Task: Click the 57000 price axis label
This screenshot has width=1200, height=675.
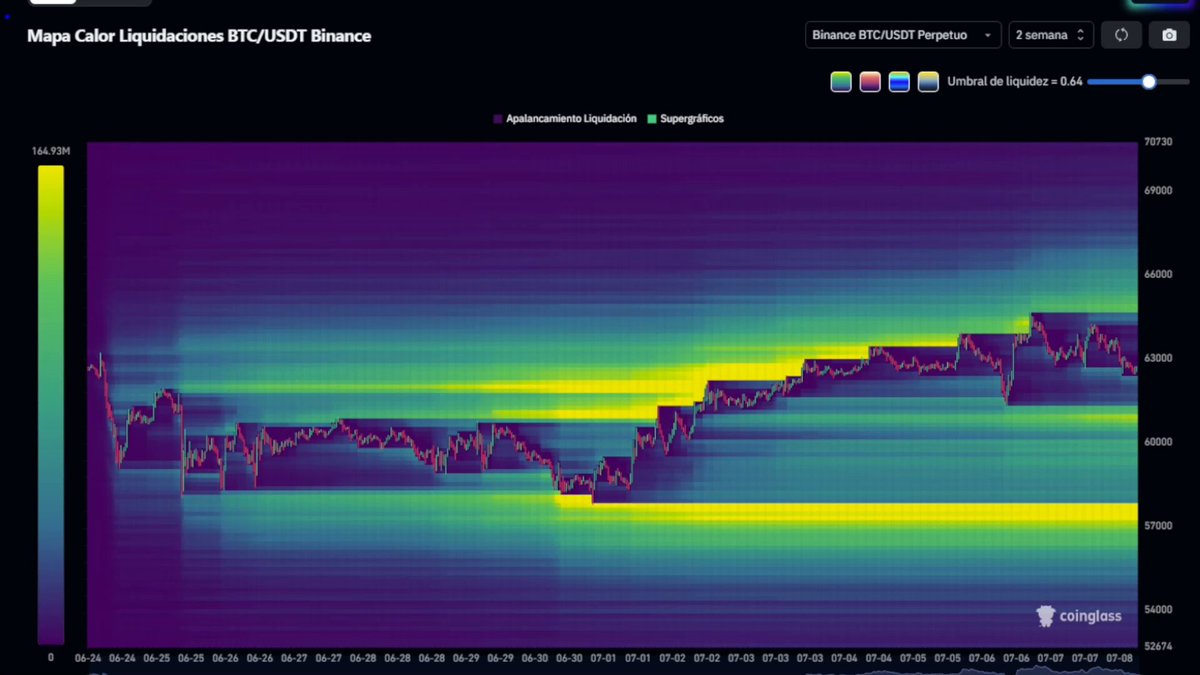Action: coord(1158,525)
